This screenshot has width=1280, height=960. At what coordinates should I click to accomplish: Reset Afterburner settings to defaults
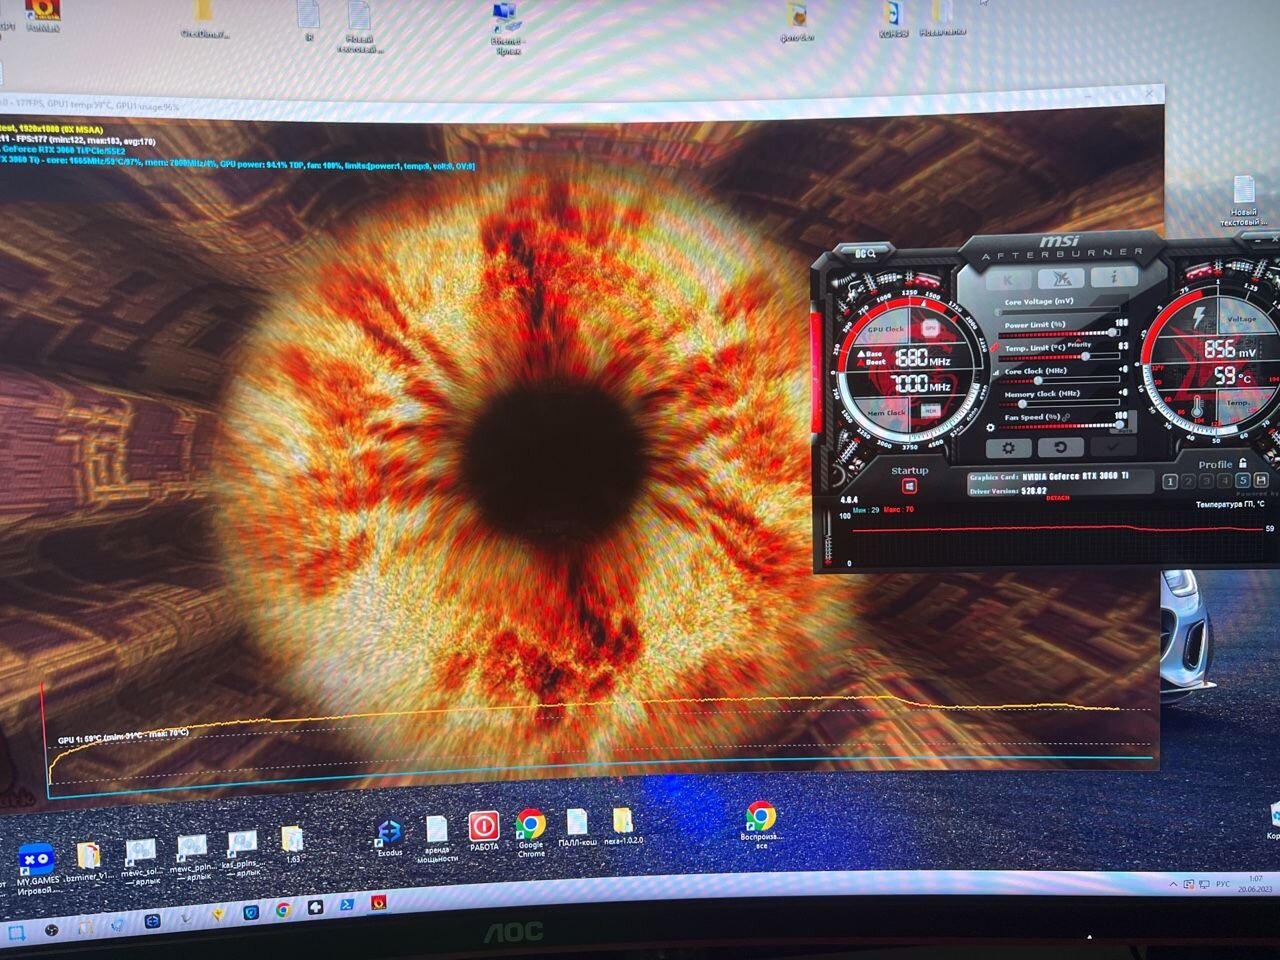(1060, 448)
